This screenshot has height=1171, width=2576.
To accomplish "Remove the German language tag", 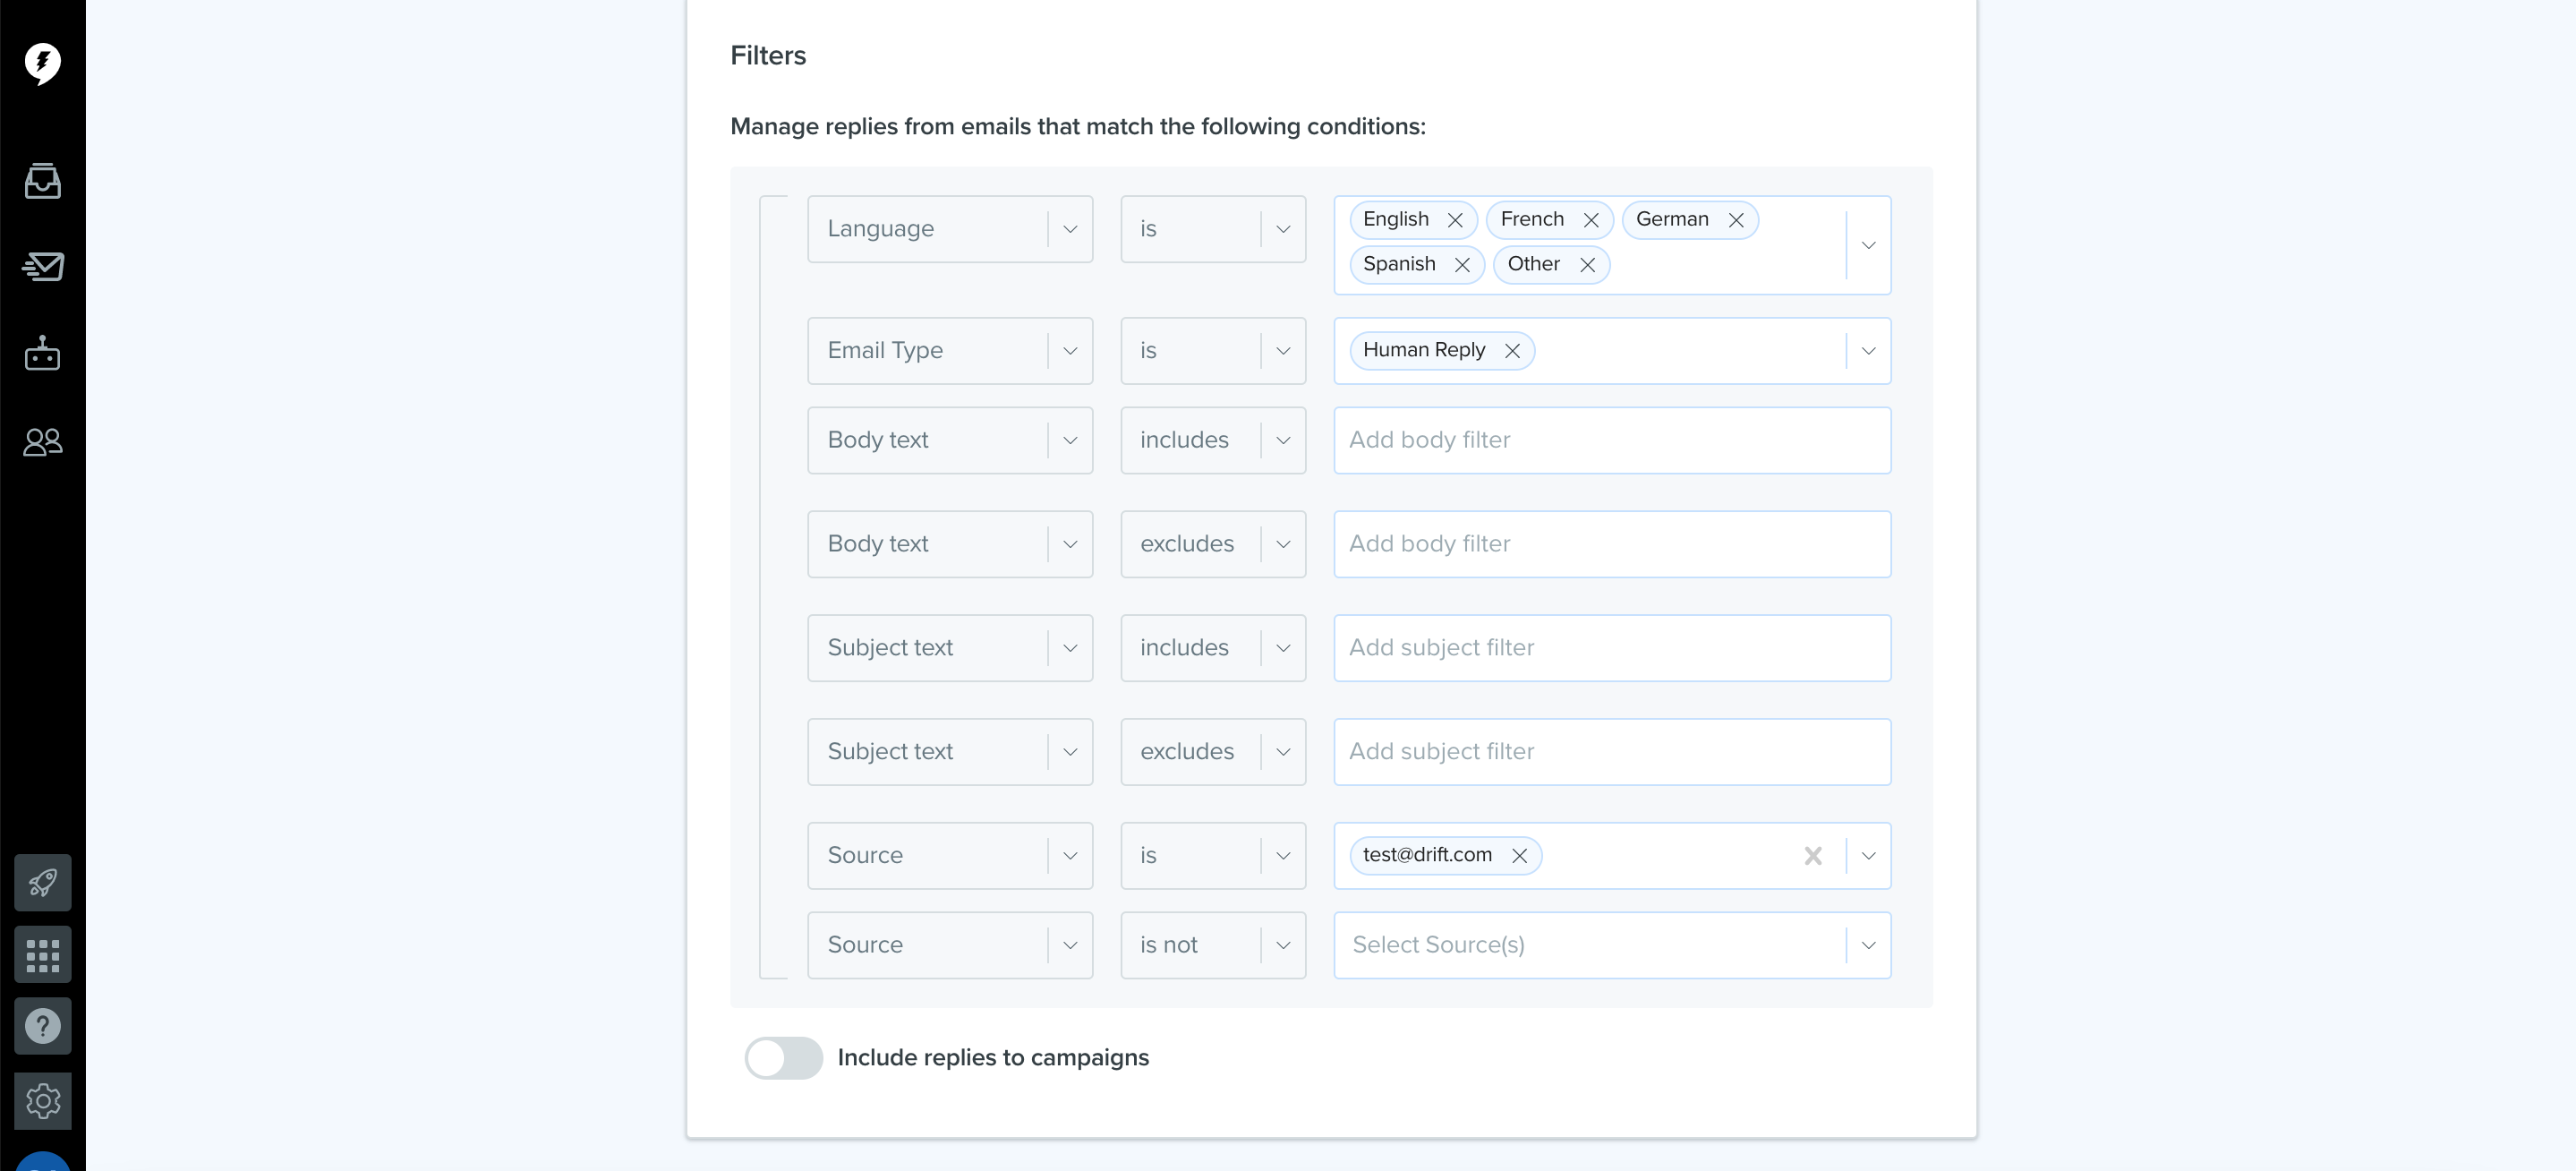I will coord(1735,220).
